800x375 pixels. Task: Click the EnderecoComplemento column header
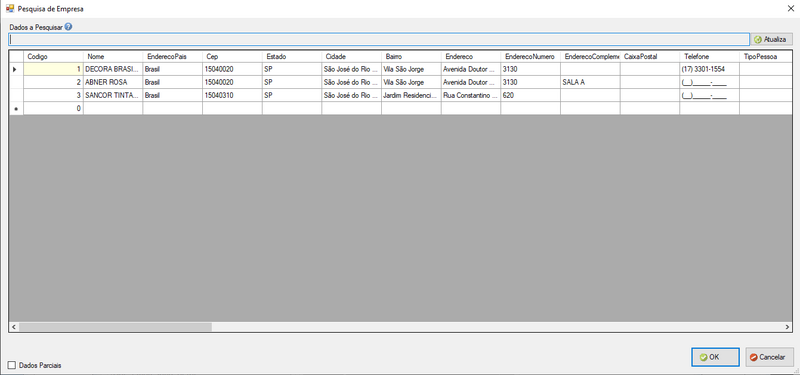[x=590, y=57]
